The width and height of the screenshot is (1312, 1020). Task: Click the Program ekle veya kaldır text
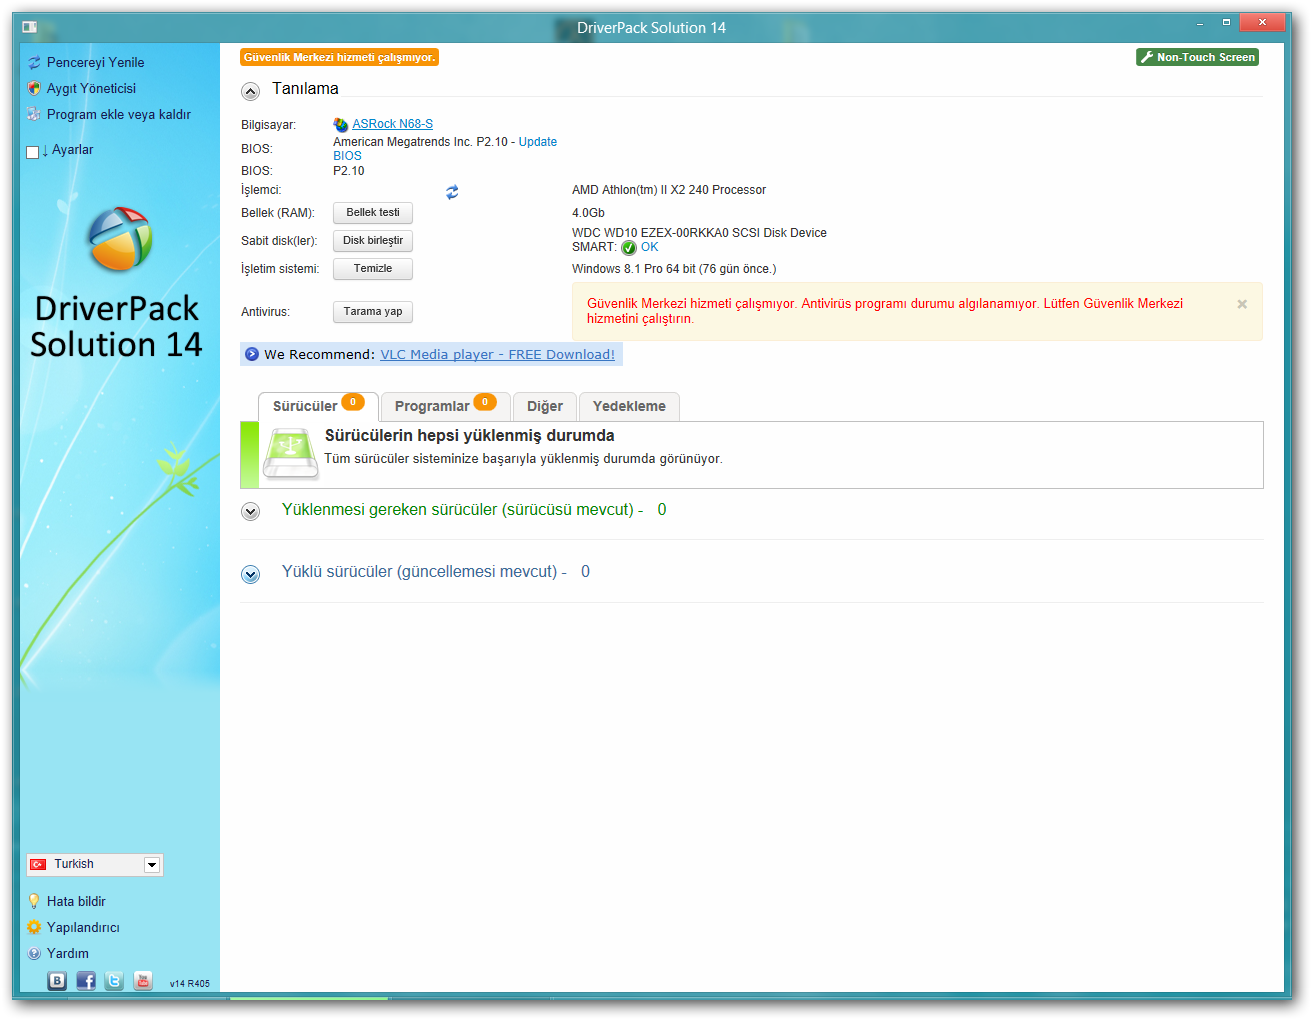tap(118, 114)
